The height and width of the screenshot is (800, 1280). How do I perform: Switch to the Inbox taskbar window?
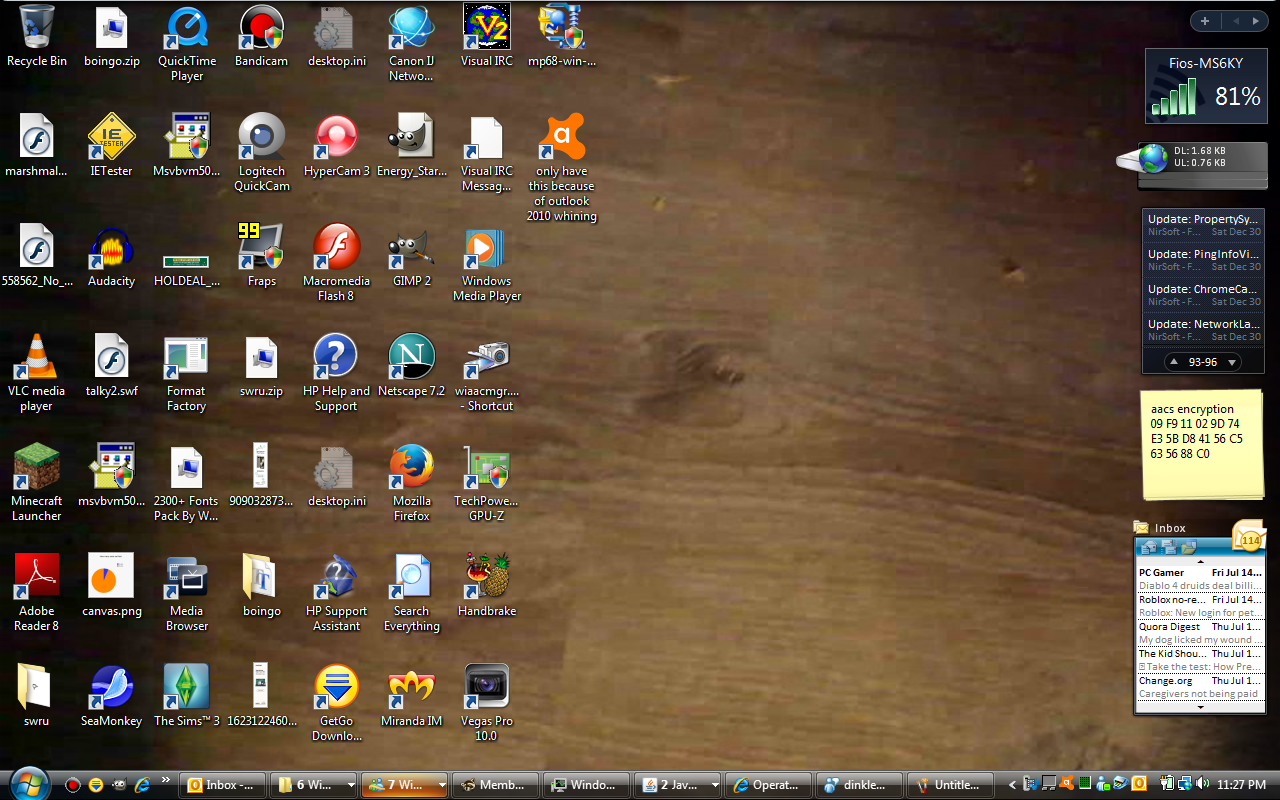pyautogui.click(x=226, y=785)
